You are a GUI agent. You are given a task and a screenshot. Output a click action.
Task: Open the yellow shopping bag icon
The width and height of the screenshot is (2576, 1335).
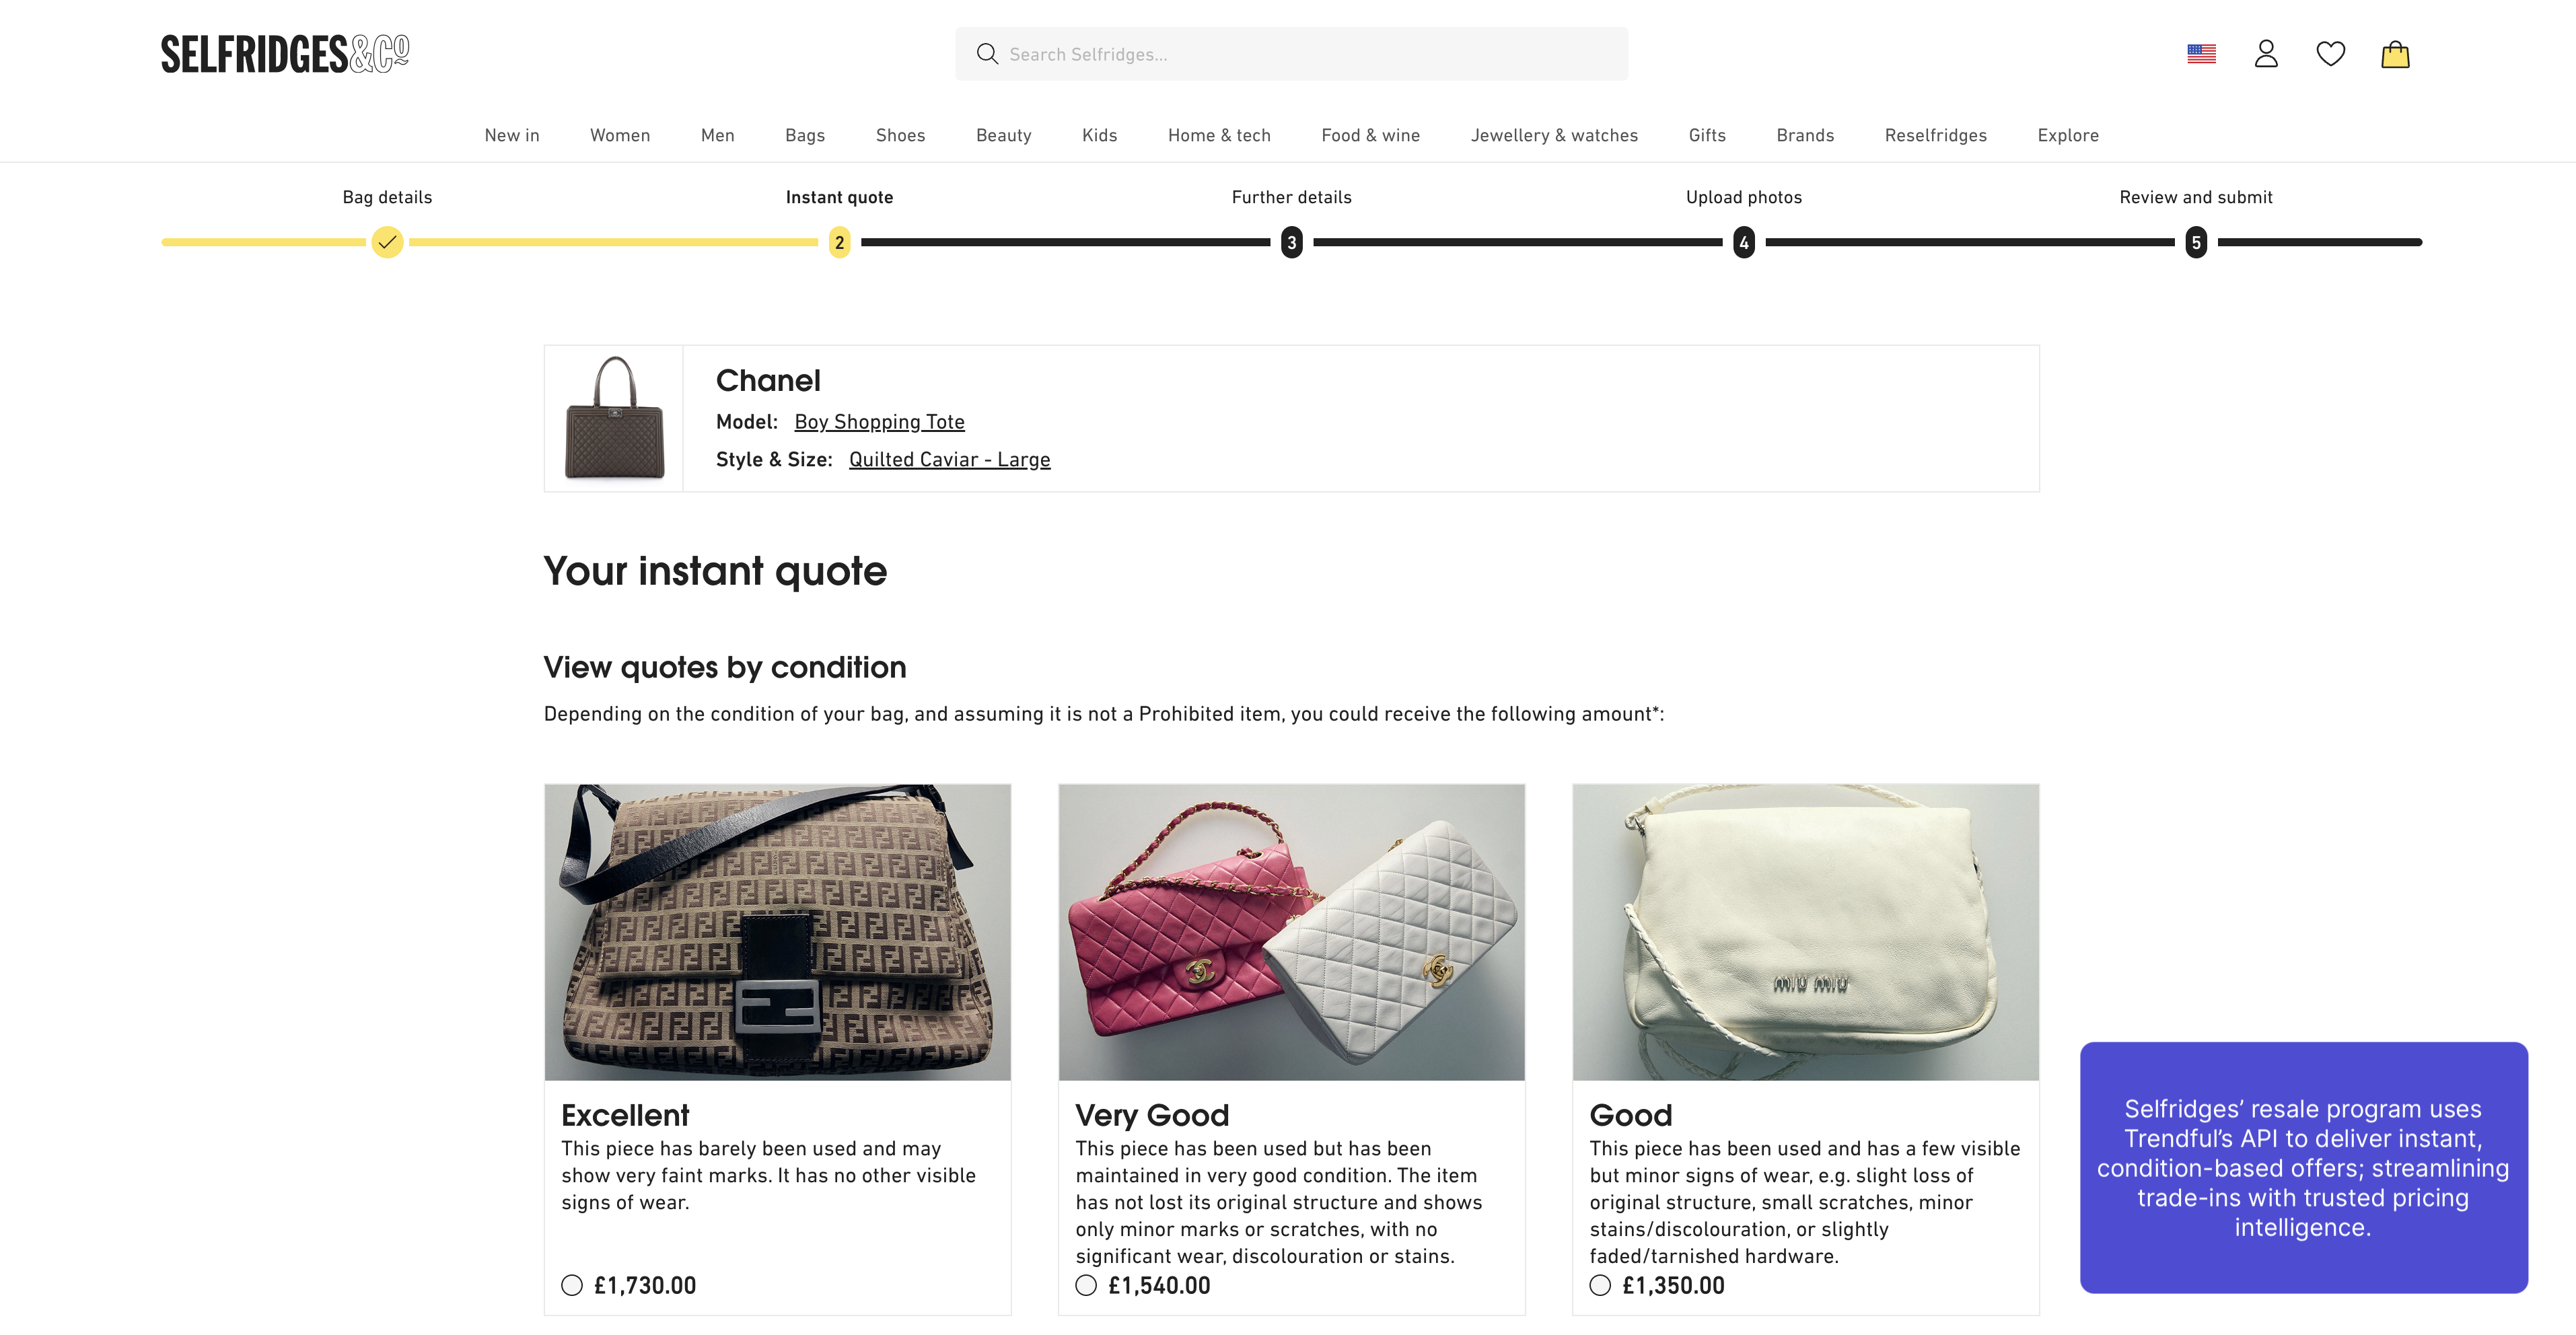click(x=2395, y=54)
